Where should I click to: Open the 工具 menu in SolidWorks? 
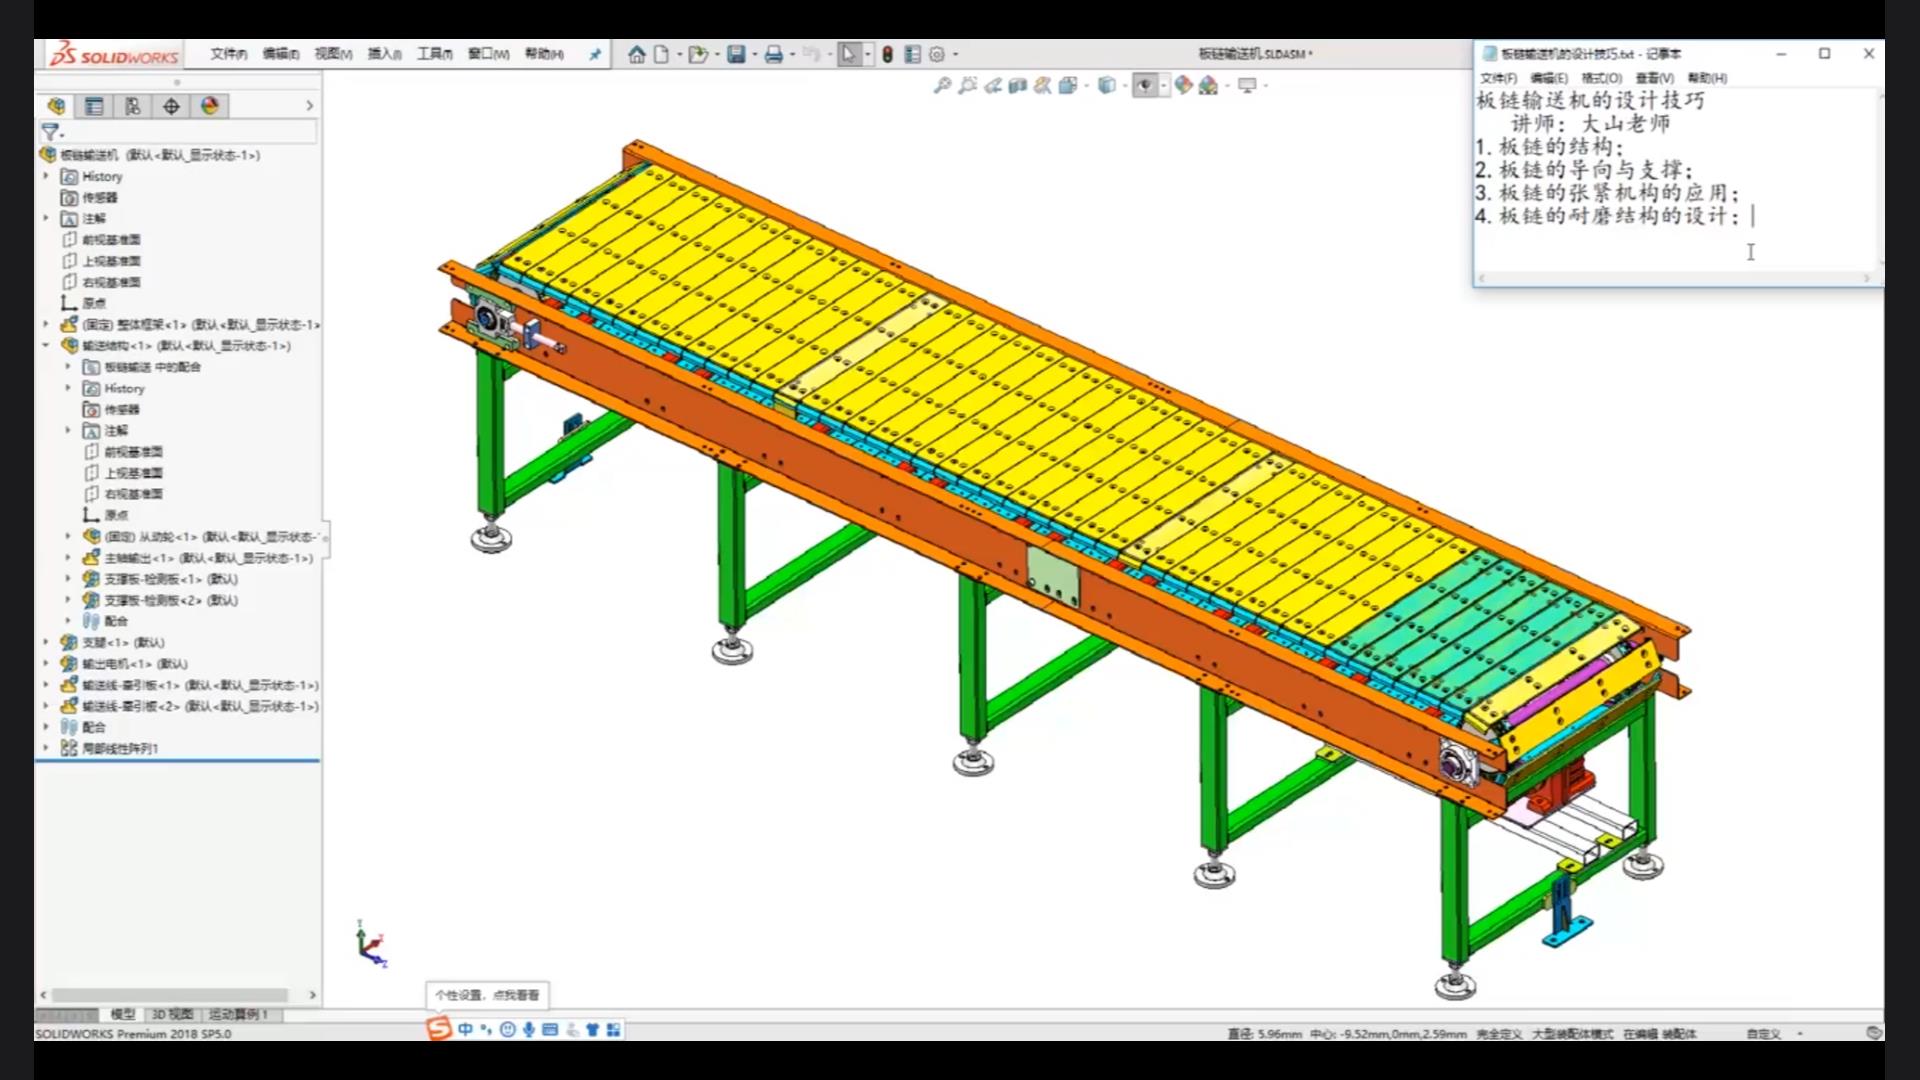[x=435, y=54]
